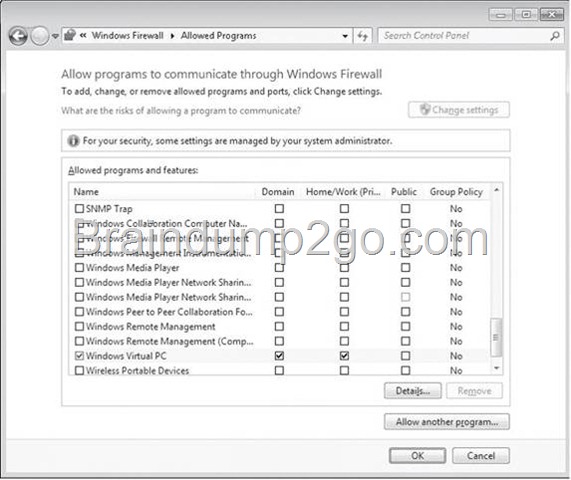Open the risks of allowing a program link
The width and height of the screenshot is (571, 480).
(x=181, y=110)
